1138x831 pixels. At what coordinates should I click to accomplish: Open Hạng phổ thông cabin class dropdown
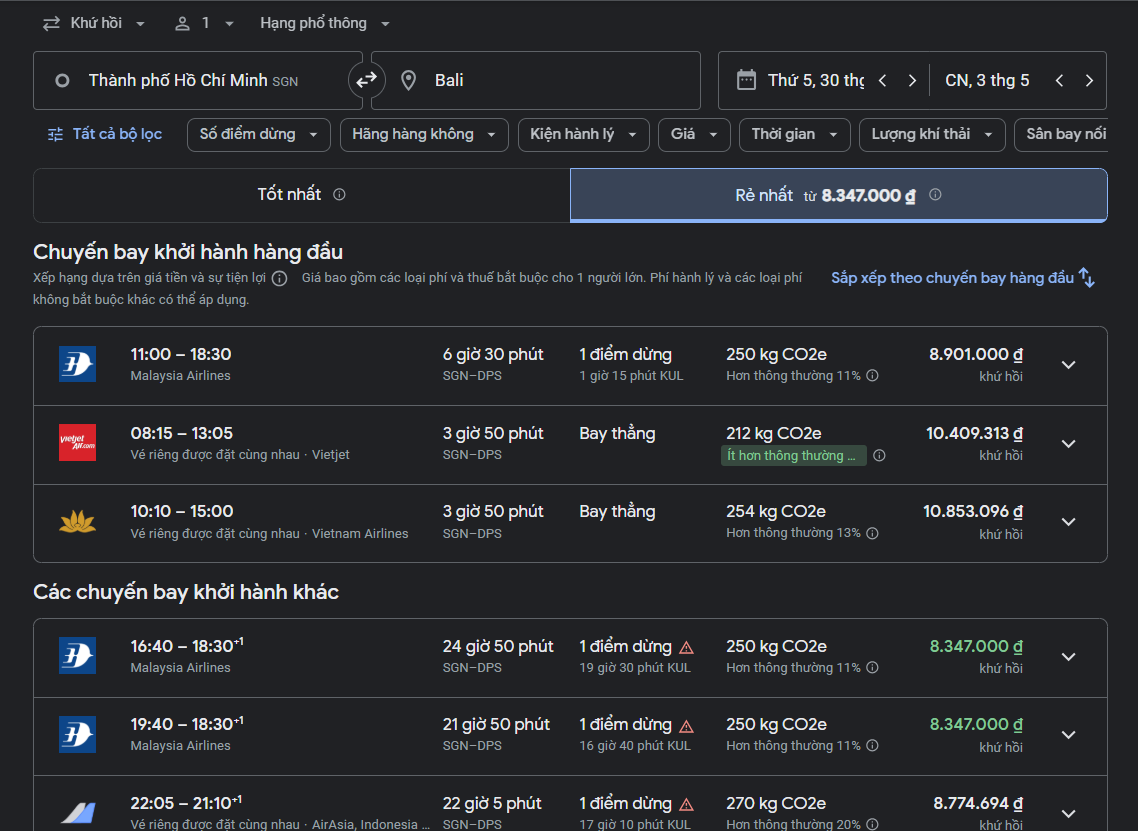(x=325, y=23)
